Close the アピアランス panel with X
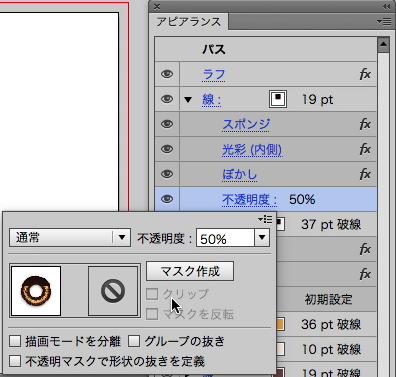 157,6
